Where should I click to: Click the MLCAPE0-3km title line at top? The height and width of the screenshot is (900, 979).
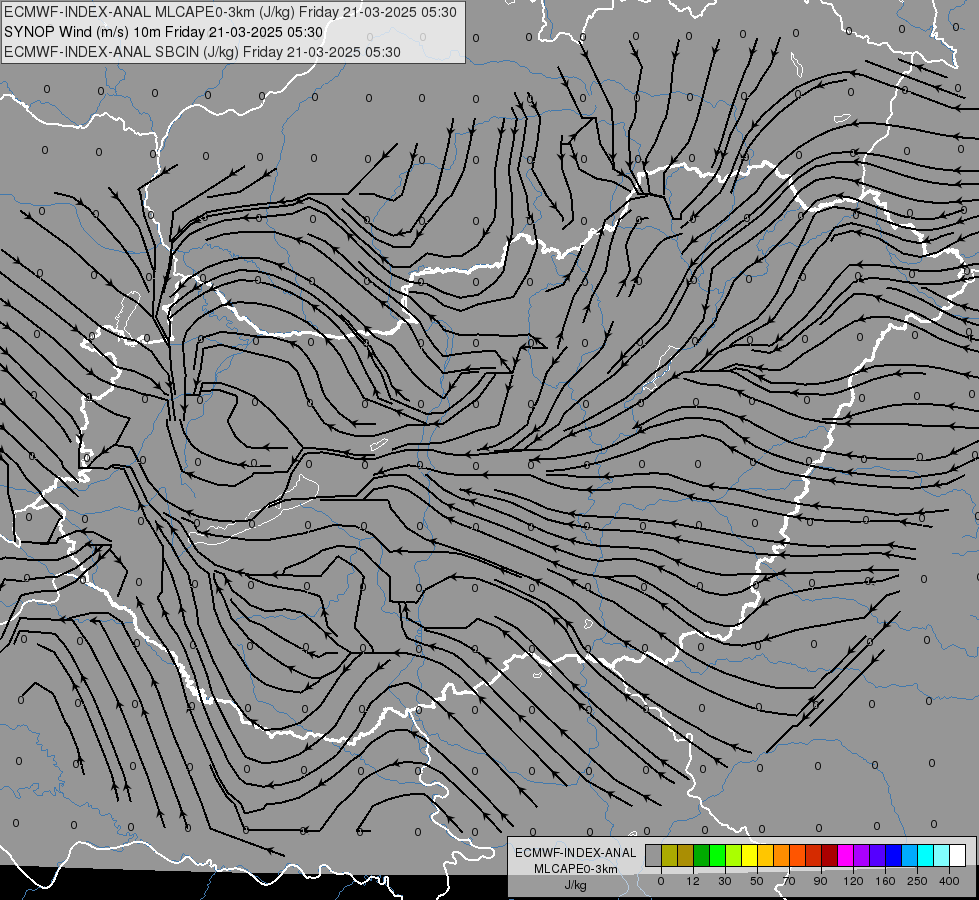(x=230, y=12)
